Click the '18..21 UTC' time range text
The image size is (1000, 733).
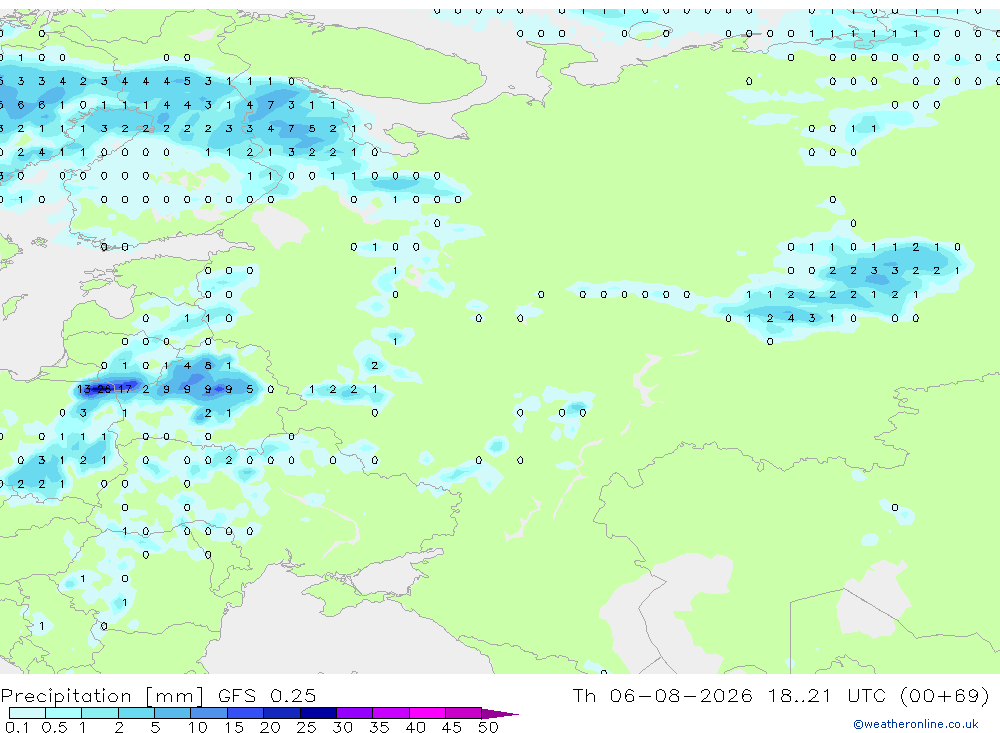(x=827, y=695)
